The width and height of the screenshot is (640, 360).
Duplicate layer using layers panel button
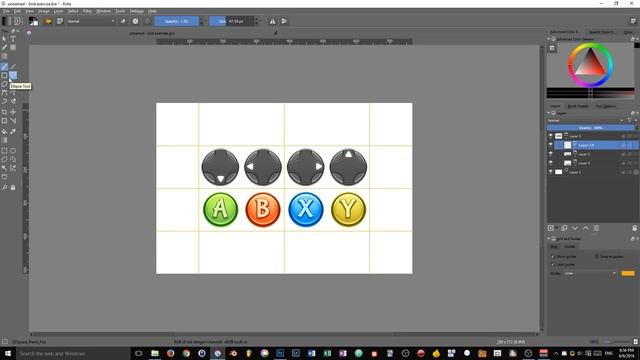(x=564, y=228)
